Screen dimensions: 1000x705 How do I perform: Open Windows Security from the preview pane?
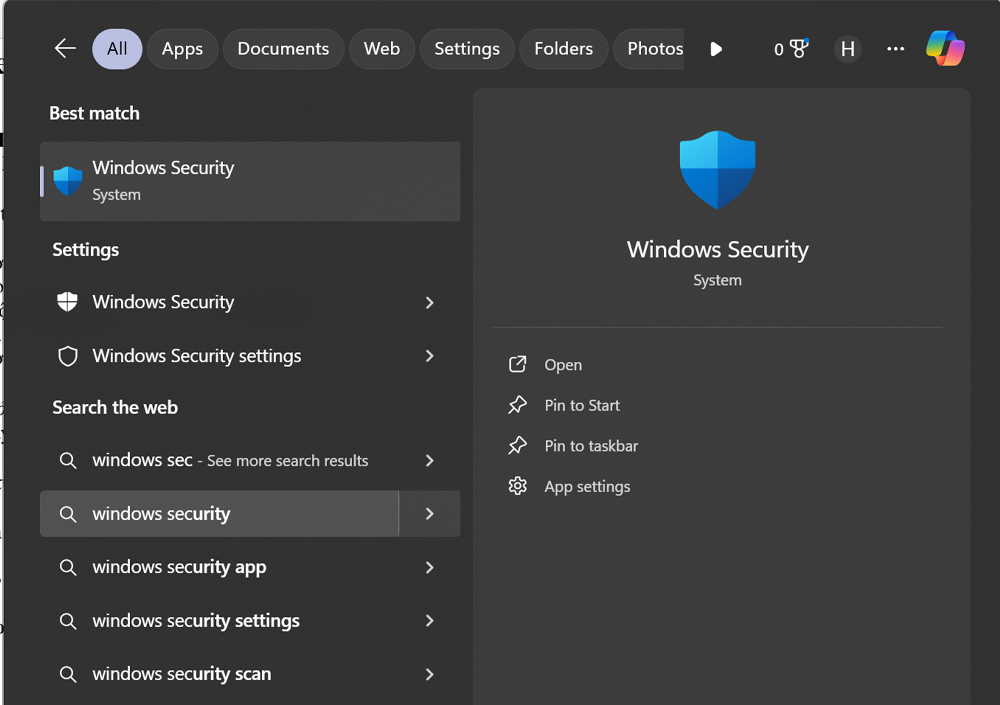coord(563,365)
